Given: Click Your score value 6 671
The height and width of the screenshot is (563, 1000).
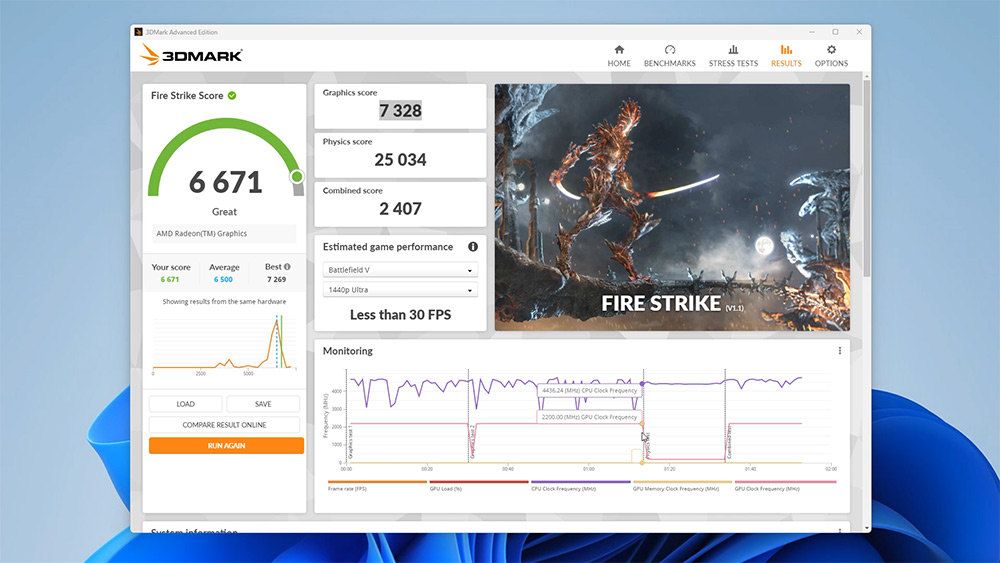Looking at the screenshot, I should (x=170, y=279).
